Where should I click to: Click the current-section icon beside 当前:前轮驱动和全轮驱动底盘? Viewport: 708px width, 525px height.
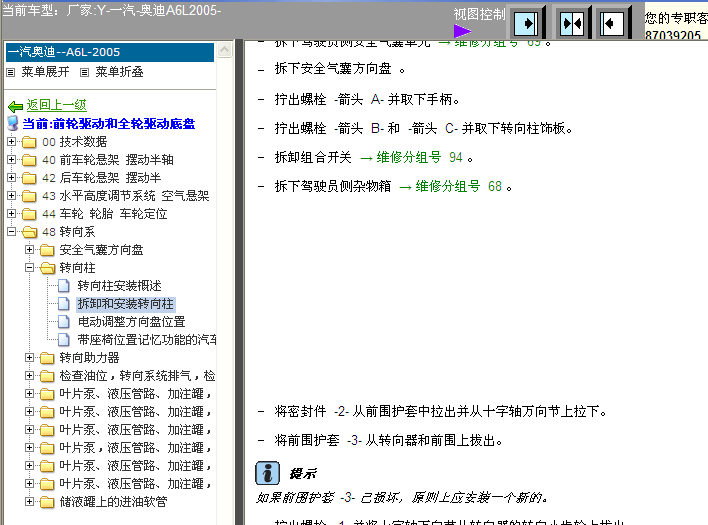click(x=13, y=123)
